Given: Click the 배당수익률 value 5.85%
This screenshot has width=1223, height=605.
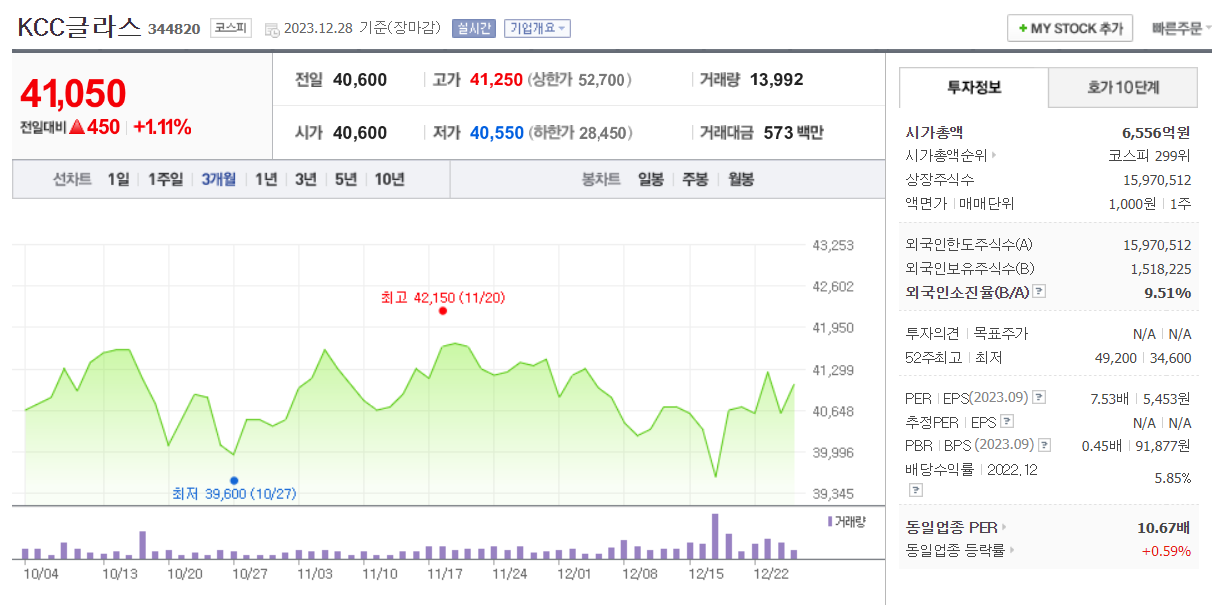Looking at the screenshot, I should click(x=1172, y=478).
